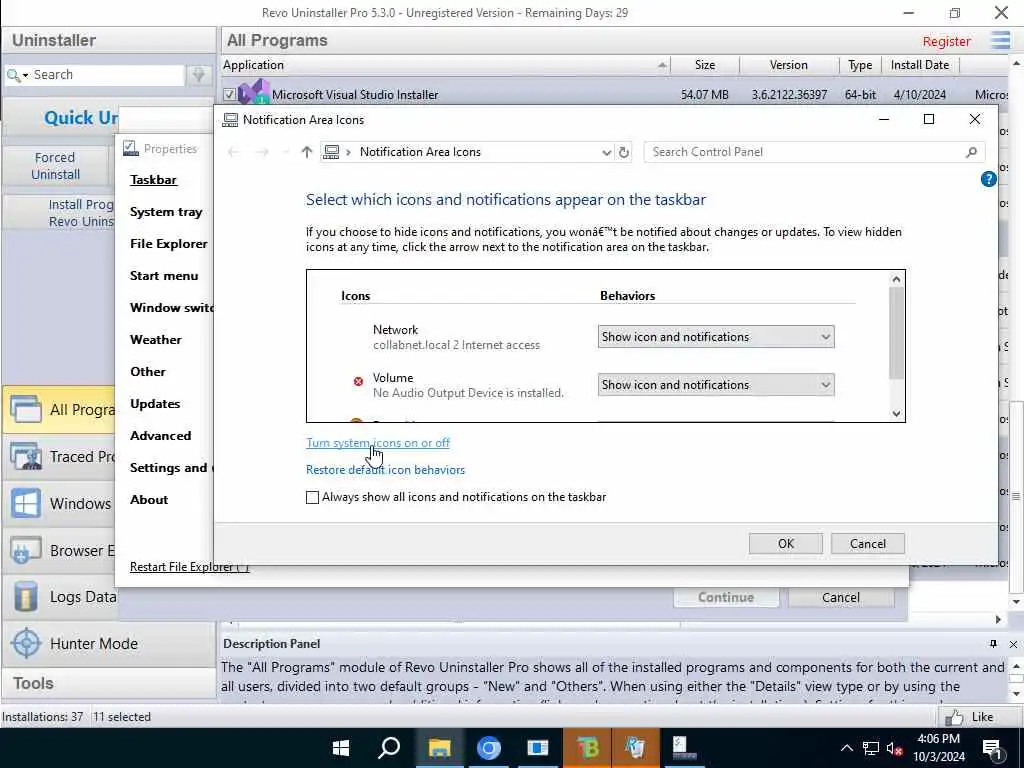Sort by Size column header

[705, 65]
